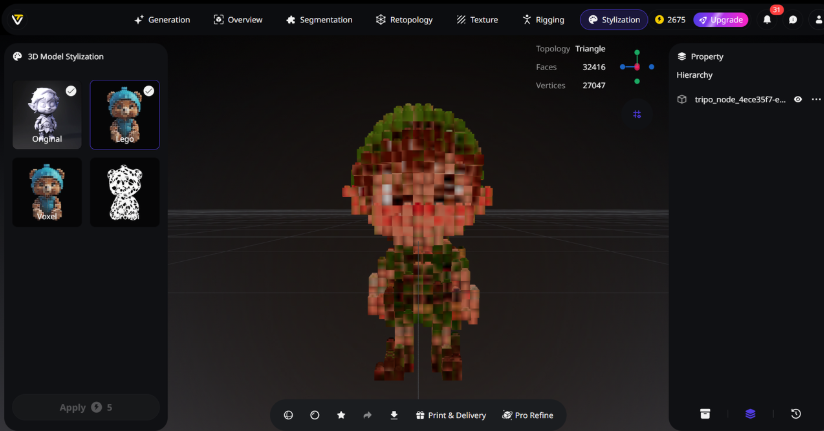Toggle the Lego style checkmark

coord(148,91)
